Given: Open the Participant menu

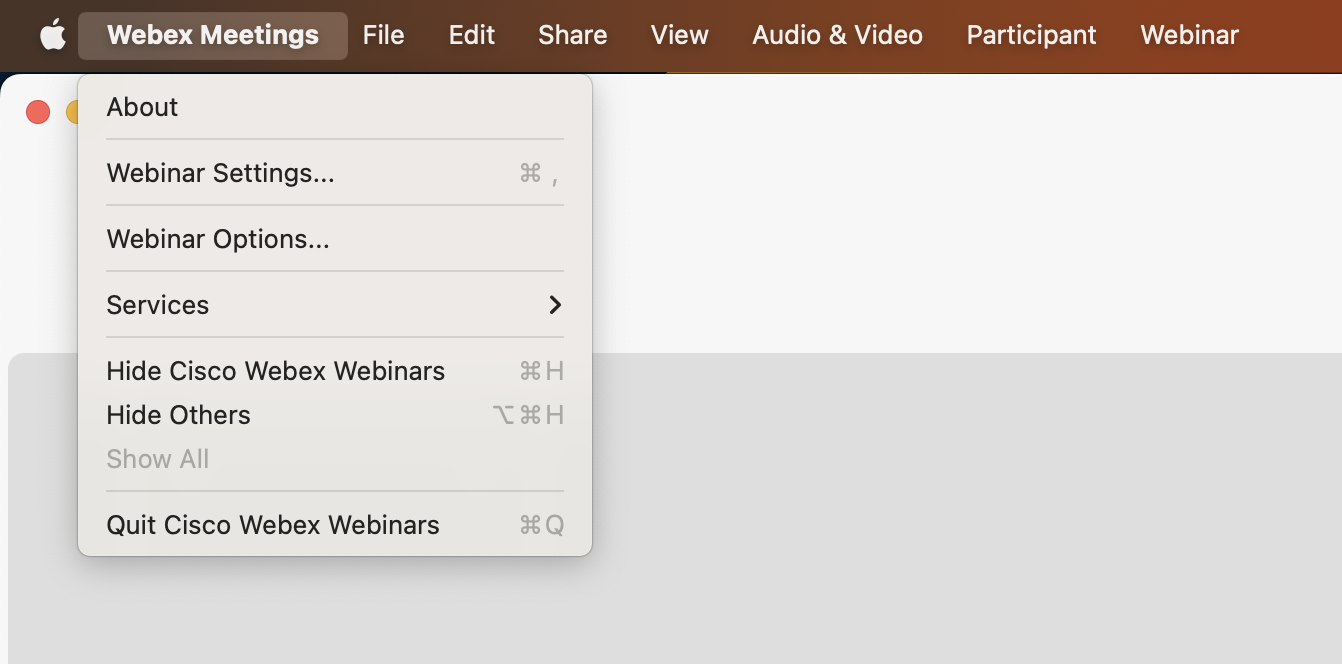Looking at the screenshot, I should [1032, 35].
